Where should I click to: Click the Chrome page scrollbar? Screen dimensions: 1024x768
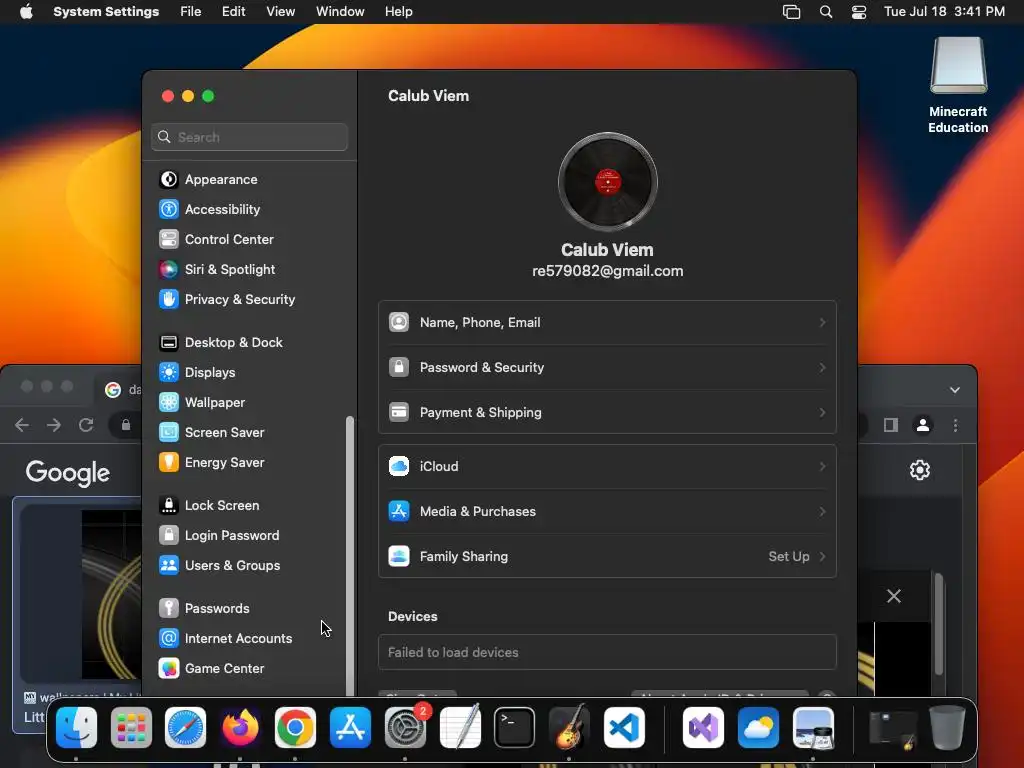tap(938, 624)
